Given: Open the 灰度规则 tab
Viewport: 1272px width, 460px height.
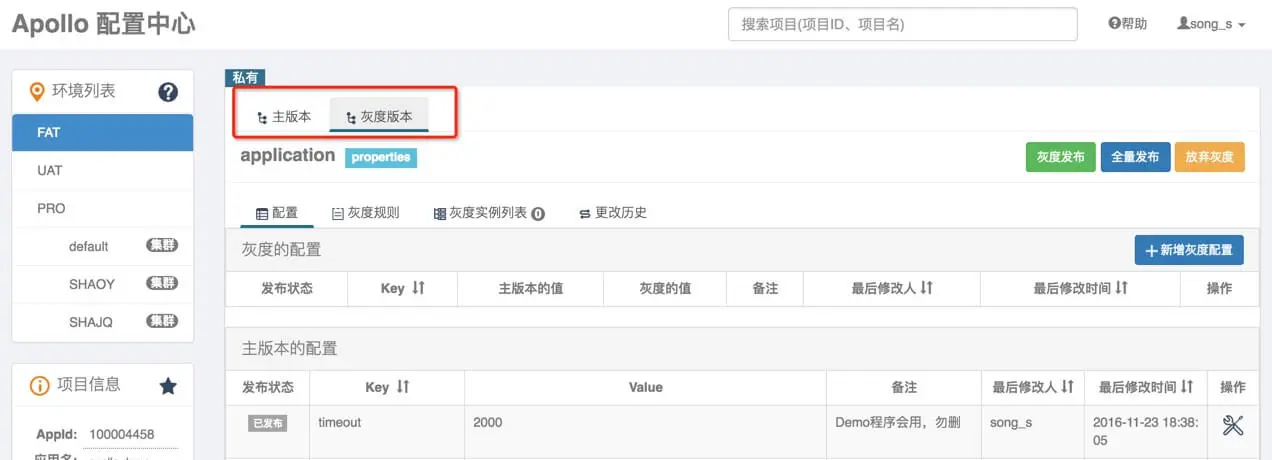Looking at the screenshot, I should (x=365, y=212).
